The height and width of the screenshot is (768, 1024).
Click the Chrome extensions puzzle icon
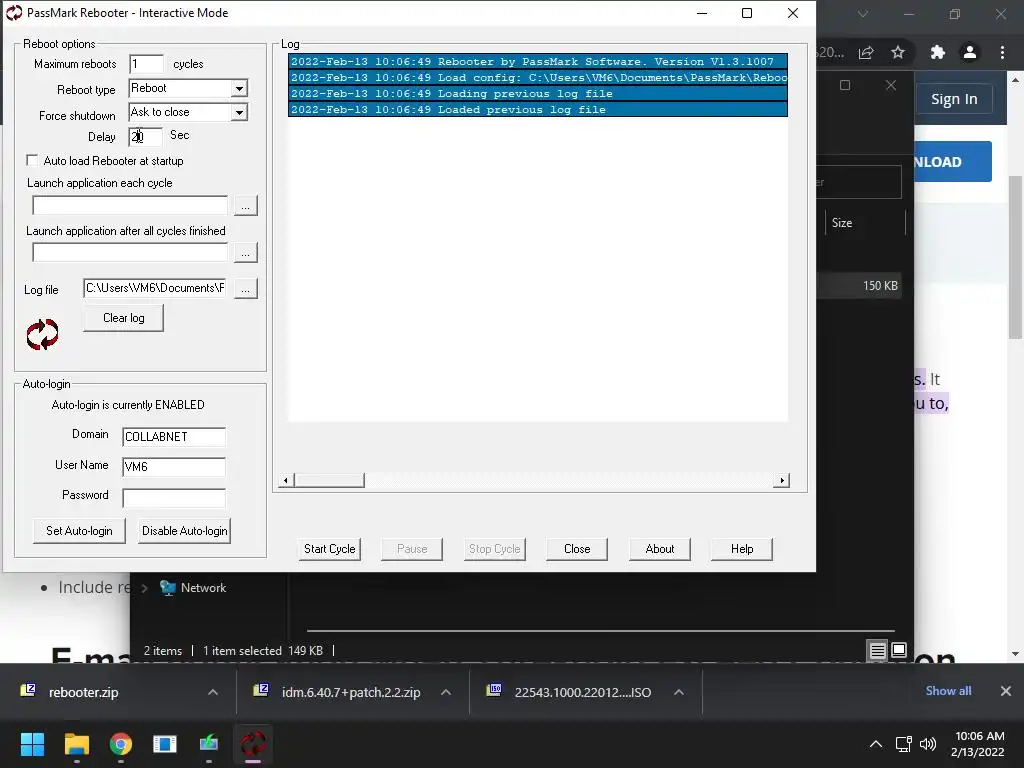click(x=938, y=52)
